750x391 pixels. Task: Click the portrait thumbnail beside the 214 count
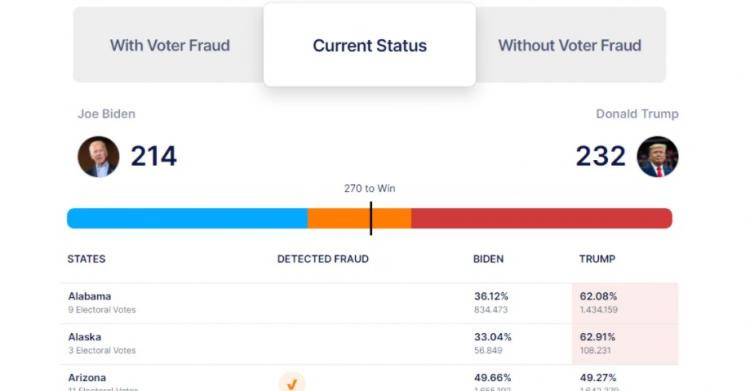click(x=99, y=156)
